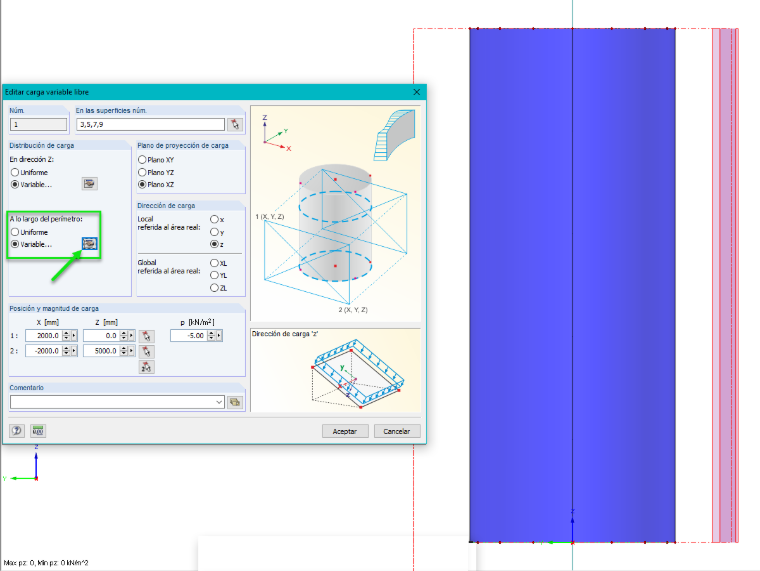This screenshot has width=760, height=571.
Task: Edit variable load parameters along the perimeter
Action: [x=89, y=244]
